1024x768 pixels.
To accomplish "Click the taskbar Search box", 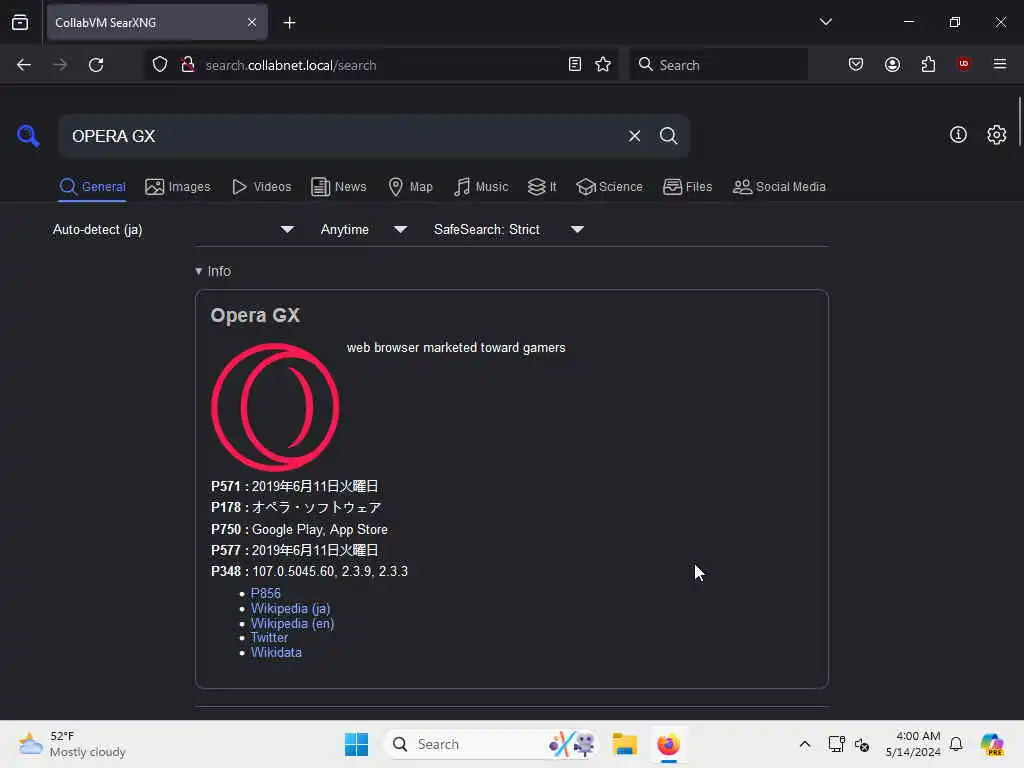I will 491,744.
